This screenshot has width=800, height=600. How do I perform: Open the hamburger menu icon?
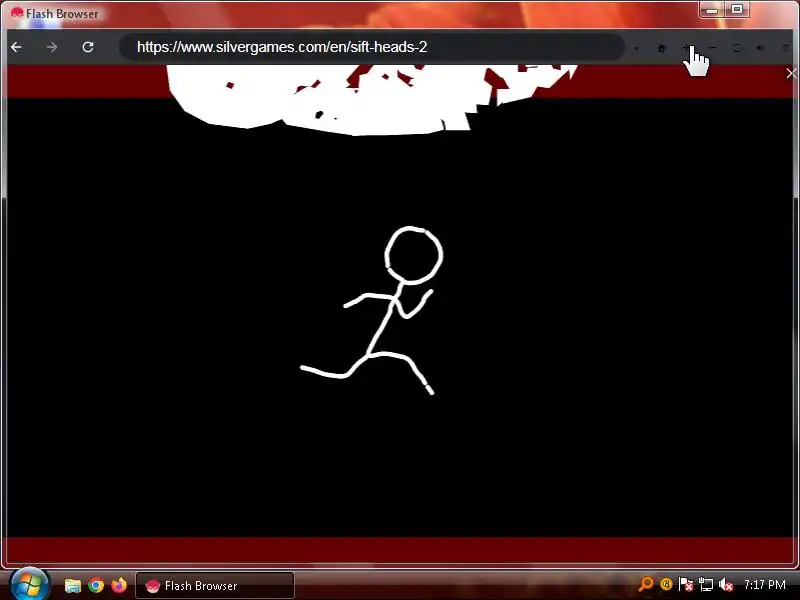pyautogui.click(x=786, y=48)
